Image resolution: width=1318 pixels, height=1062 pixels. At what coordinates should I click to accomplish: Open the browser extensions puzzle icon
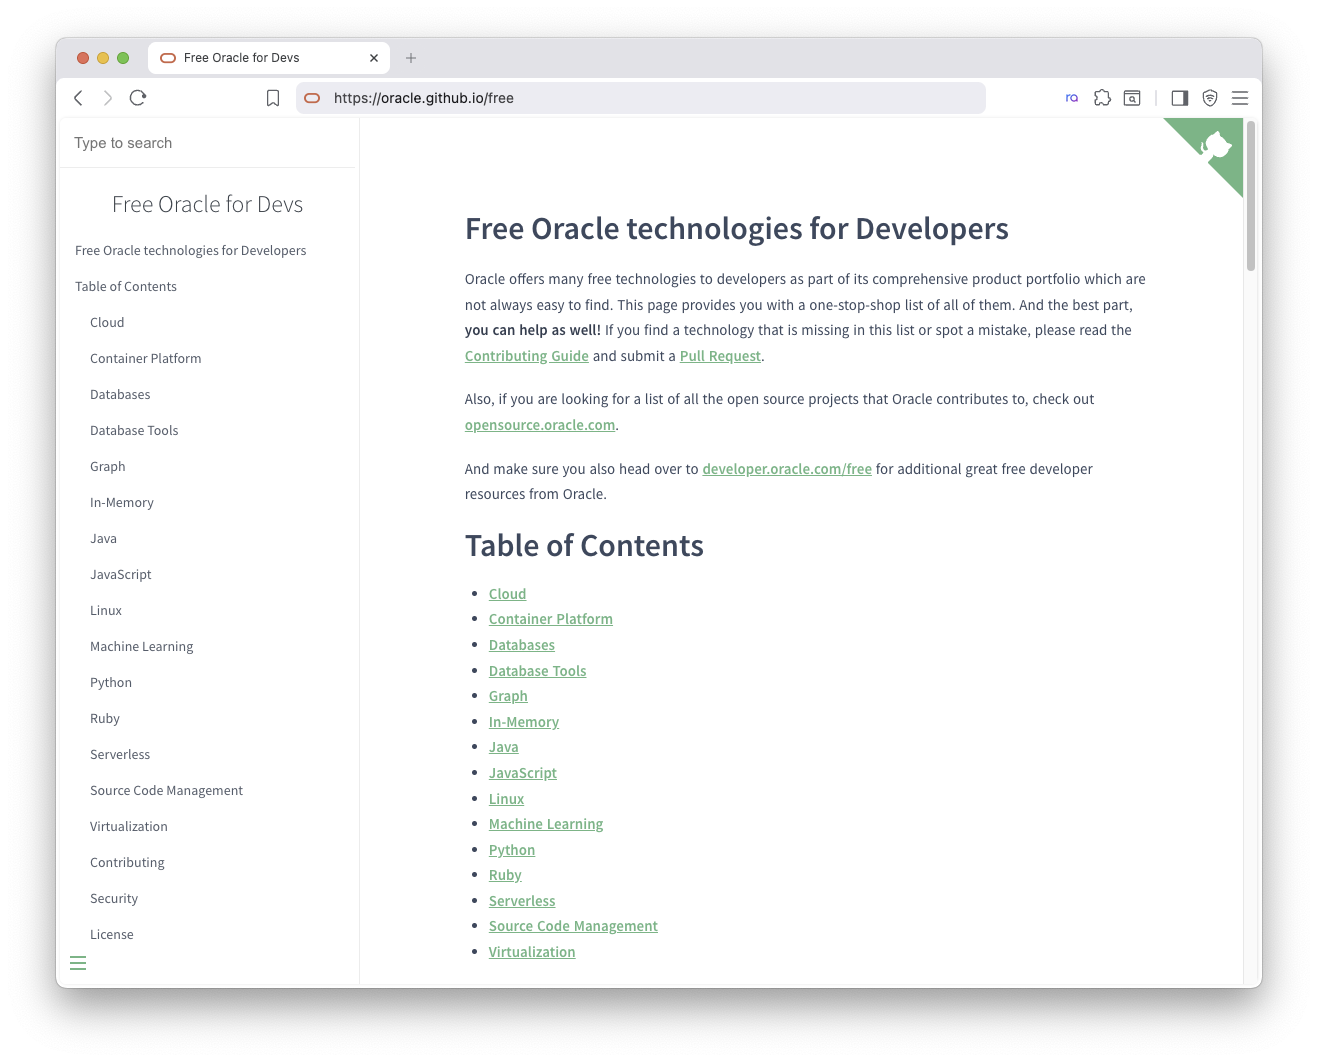1102,98
